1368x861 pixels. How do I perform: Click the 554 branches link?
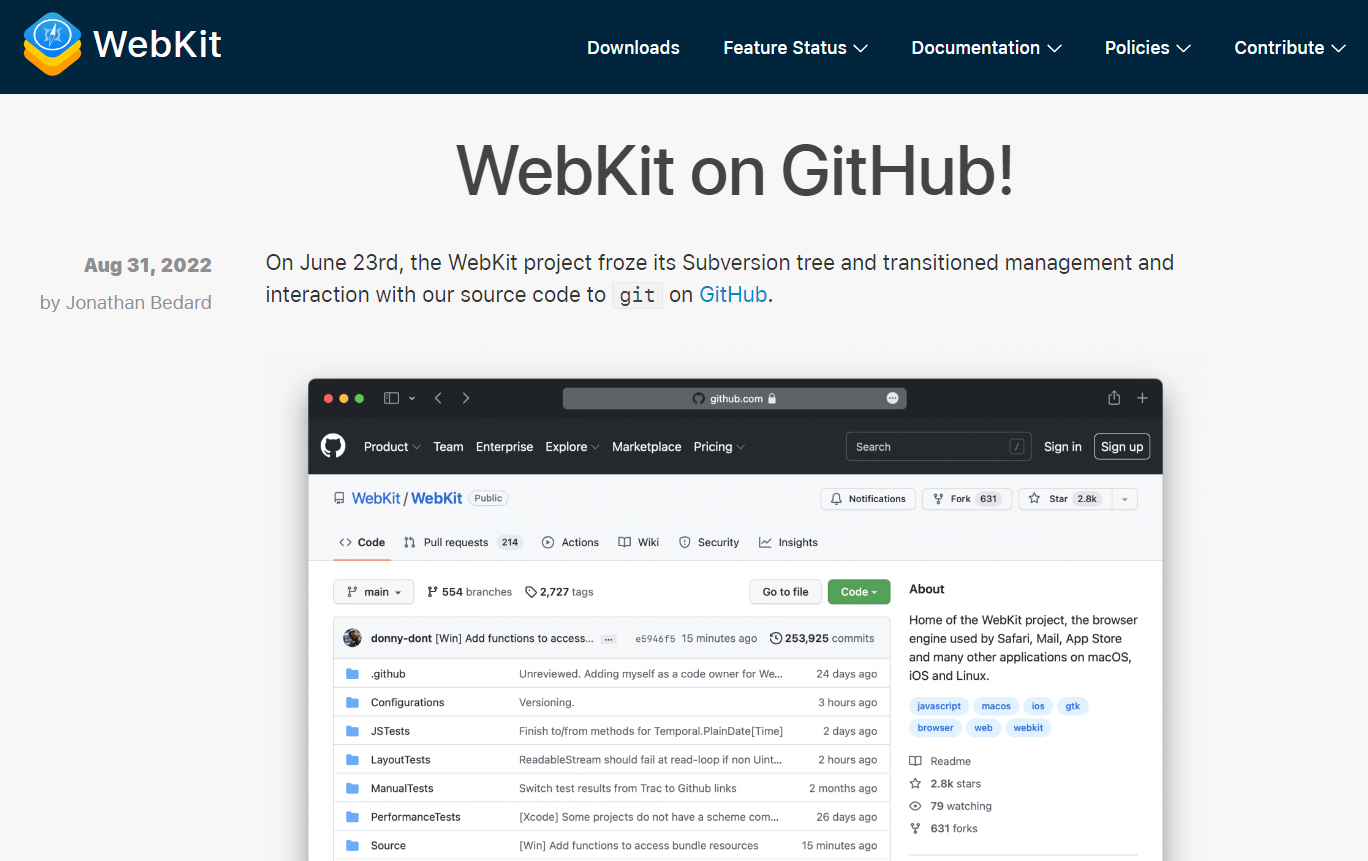pyautogui.click(x=469, y=592)
